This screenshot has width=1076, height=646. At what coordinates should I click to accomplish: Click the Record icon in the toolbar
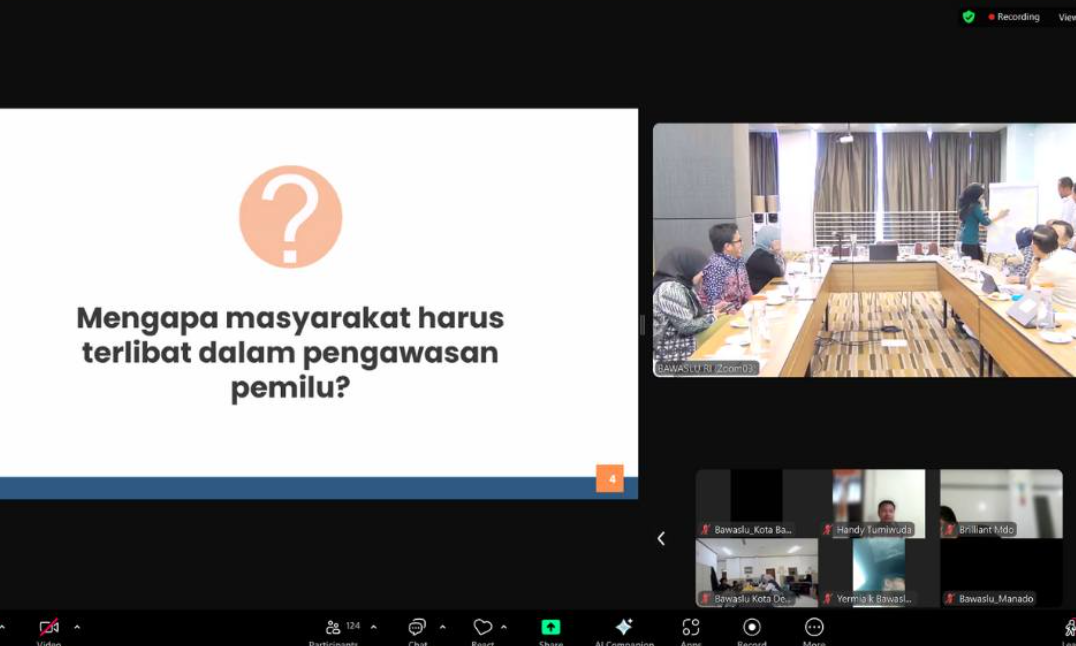click(x=751, y=628)
